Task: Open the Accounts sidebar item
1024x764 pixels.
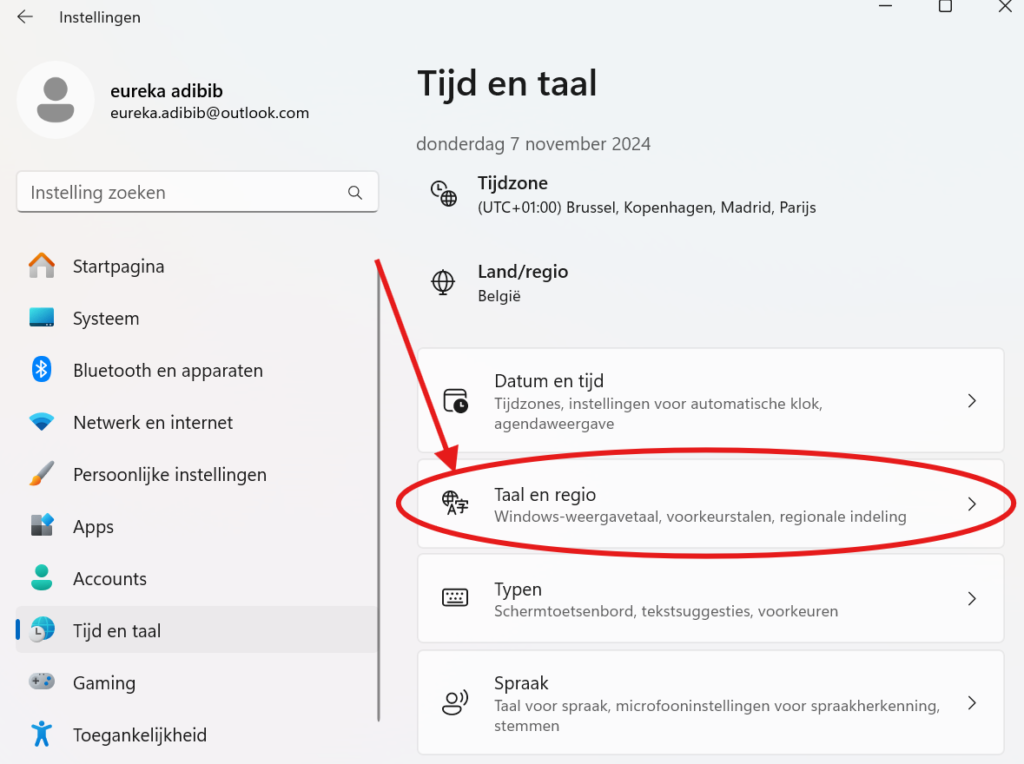Action: click(110, 579)
